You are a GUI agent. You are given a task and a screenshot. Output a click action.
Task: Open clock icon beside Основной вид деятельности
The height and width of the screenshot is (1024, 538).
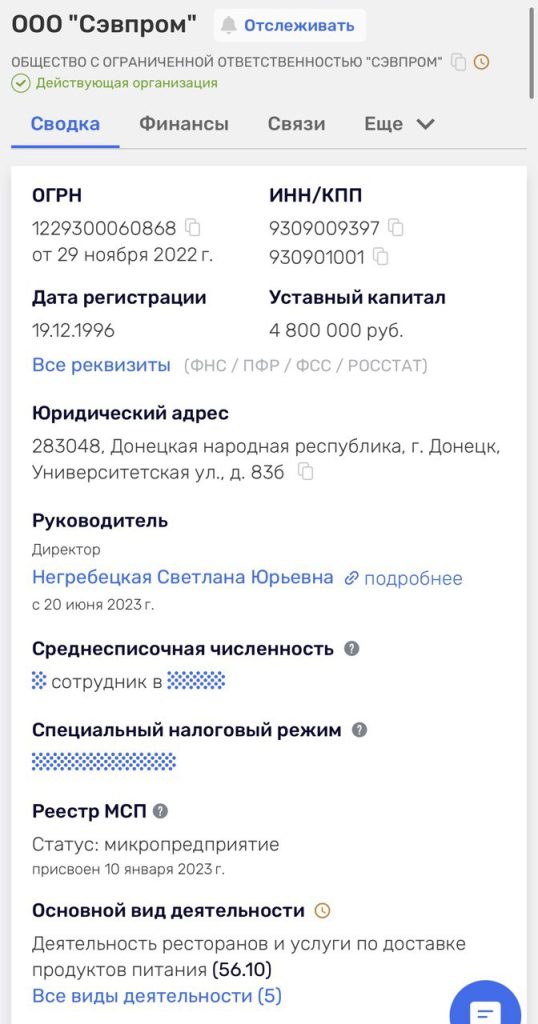pos(323,910)
